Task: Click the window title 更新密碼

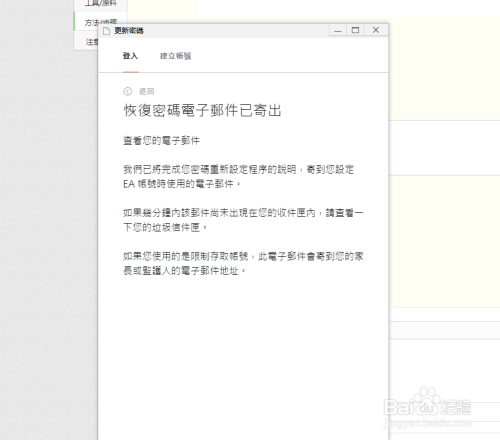Action: 129,31
